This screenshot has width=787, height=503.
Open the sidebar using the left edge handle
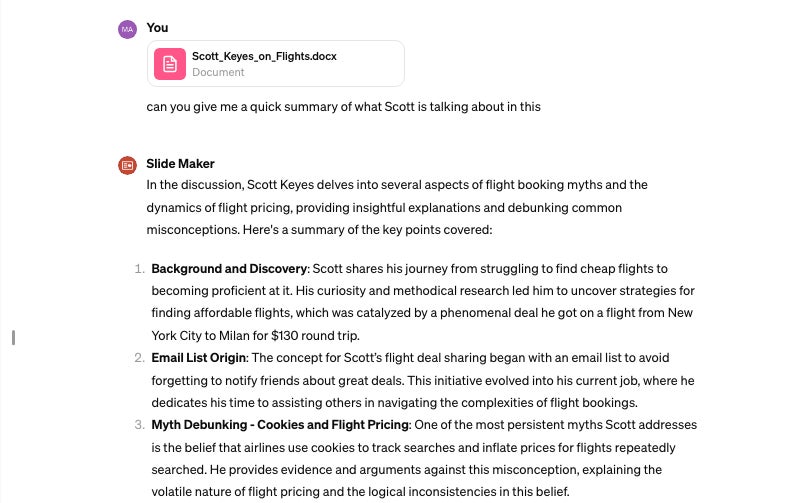tap(13, 337)
